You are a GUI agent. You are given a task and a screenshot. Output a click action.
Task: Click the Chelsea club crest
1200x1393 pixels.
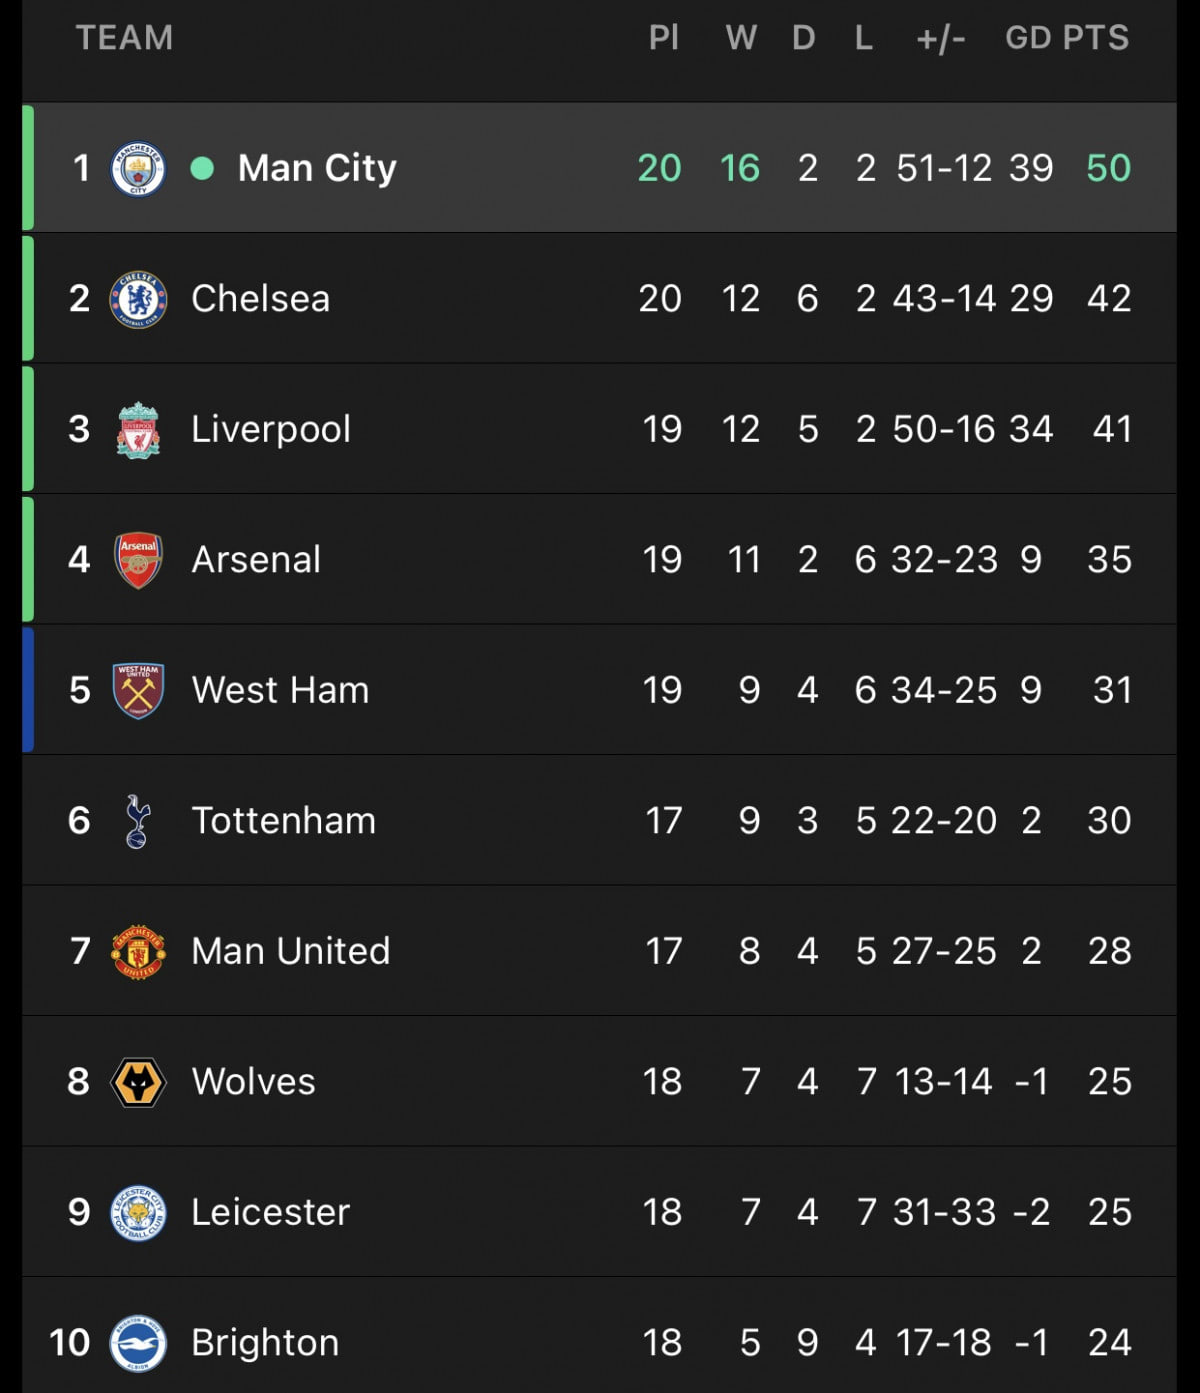pyautogui.click(x=138, y=299)
